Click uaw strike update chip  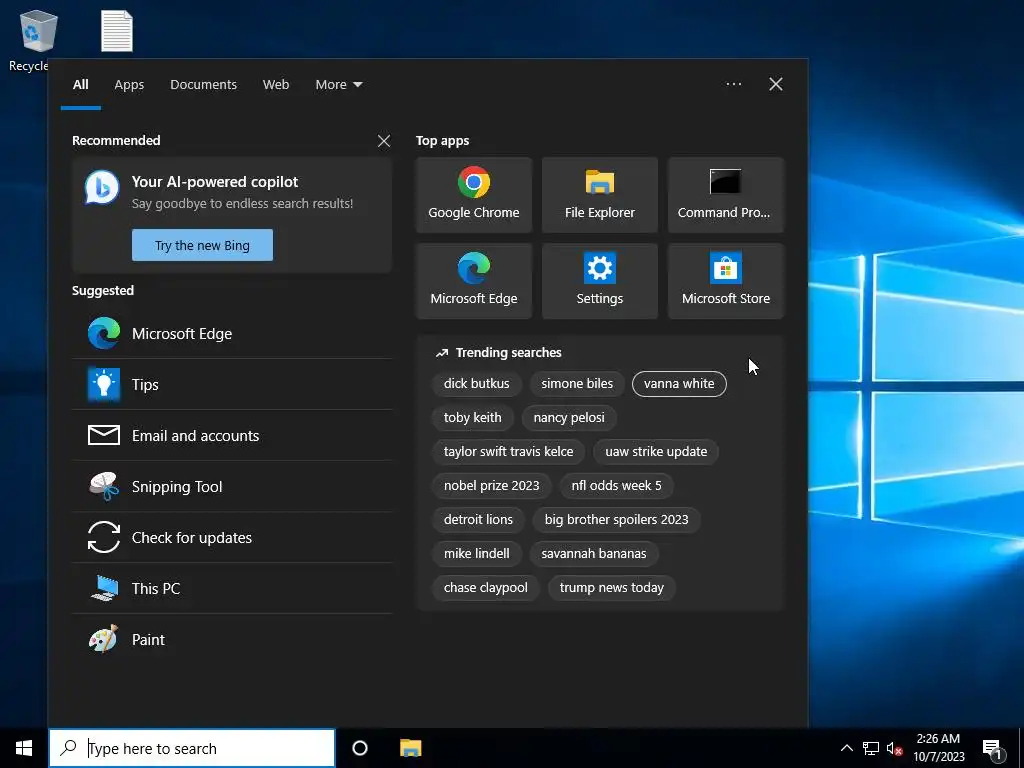pyautogui.click(x=656, y=451)
